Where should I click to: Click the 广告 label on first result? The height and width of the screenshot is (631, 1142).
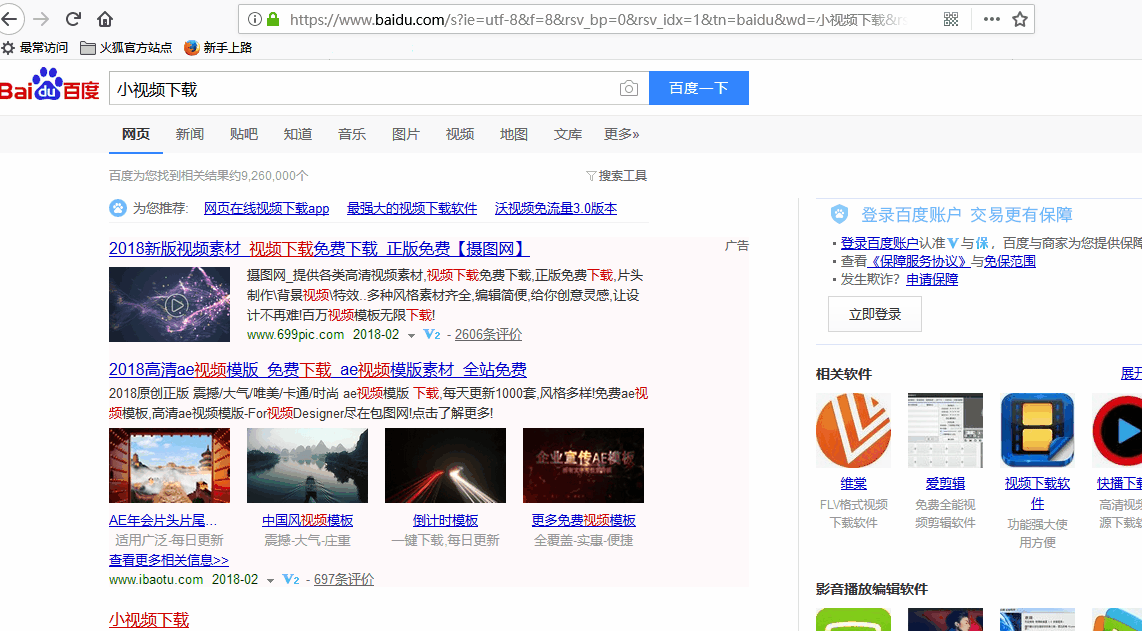coord(736,246)
